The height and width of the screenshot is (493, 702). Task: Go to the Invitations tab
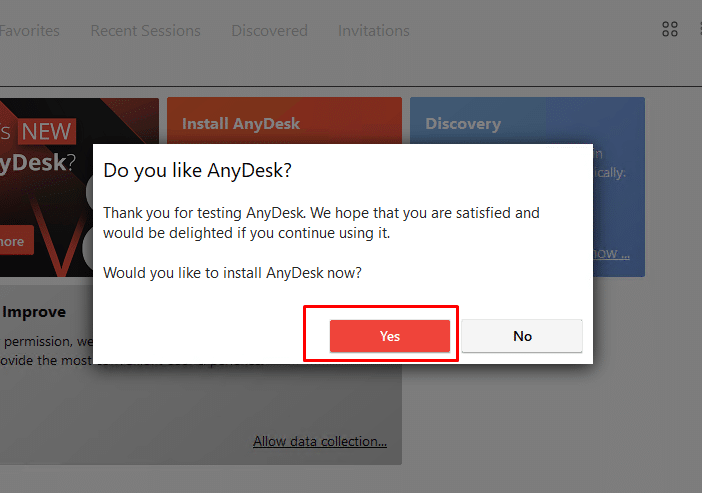tap(374, 30)
